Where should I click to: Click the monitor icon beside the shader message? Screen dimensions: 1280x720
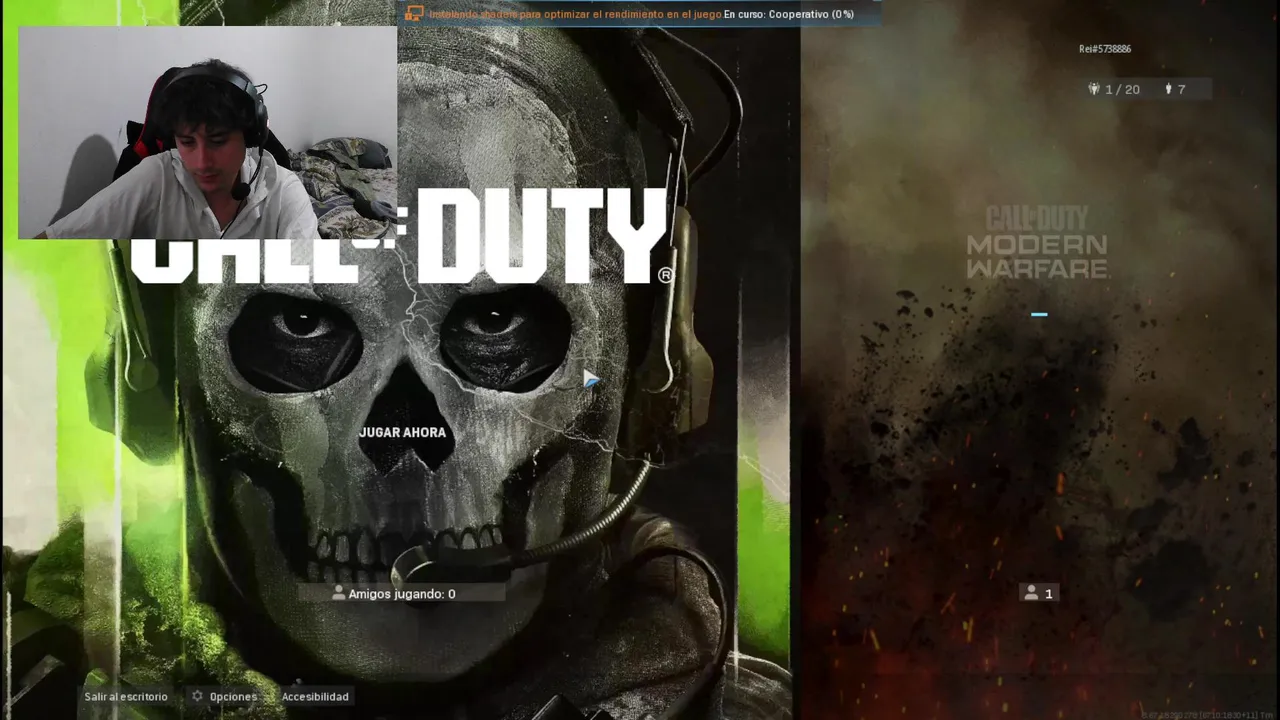(414, 14)
